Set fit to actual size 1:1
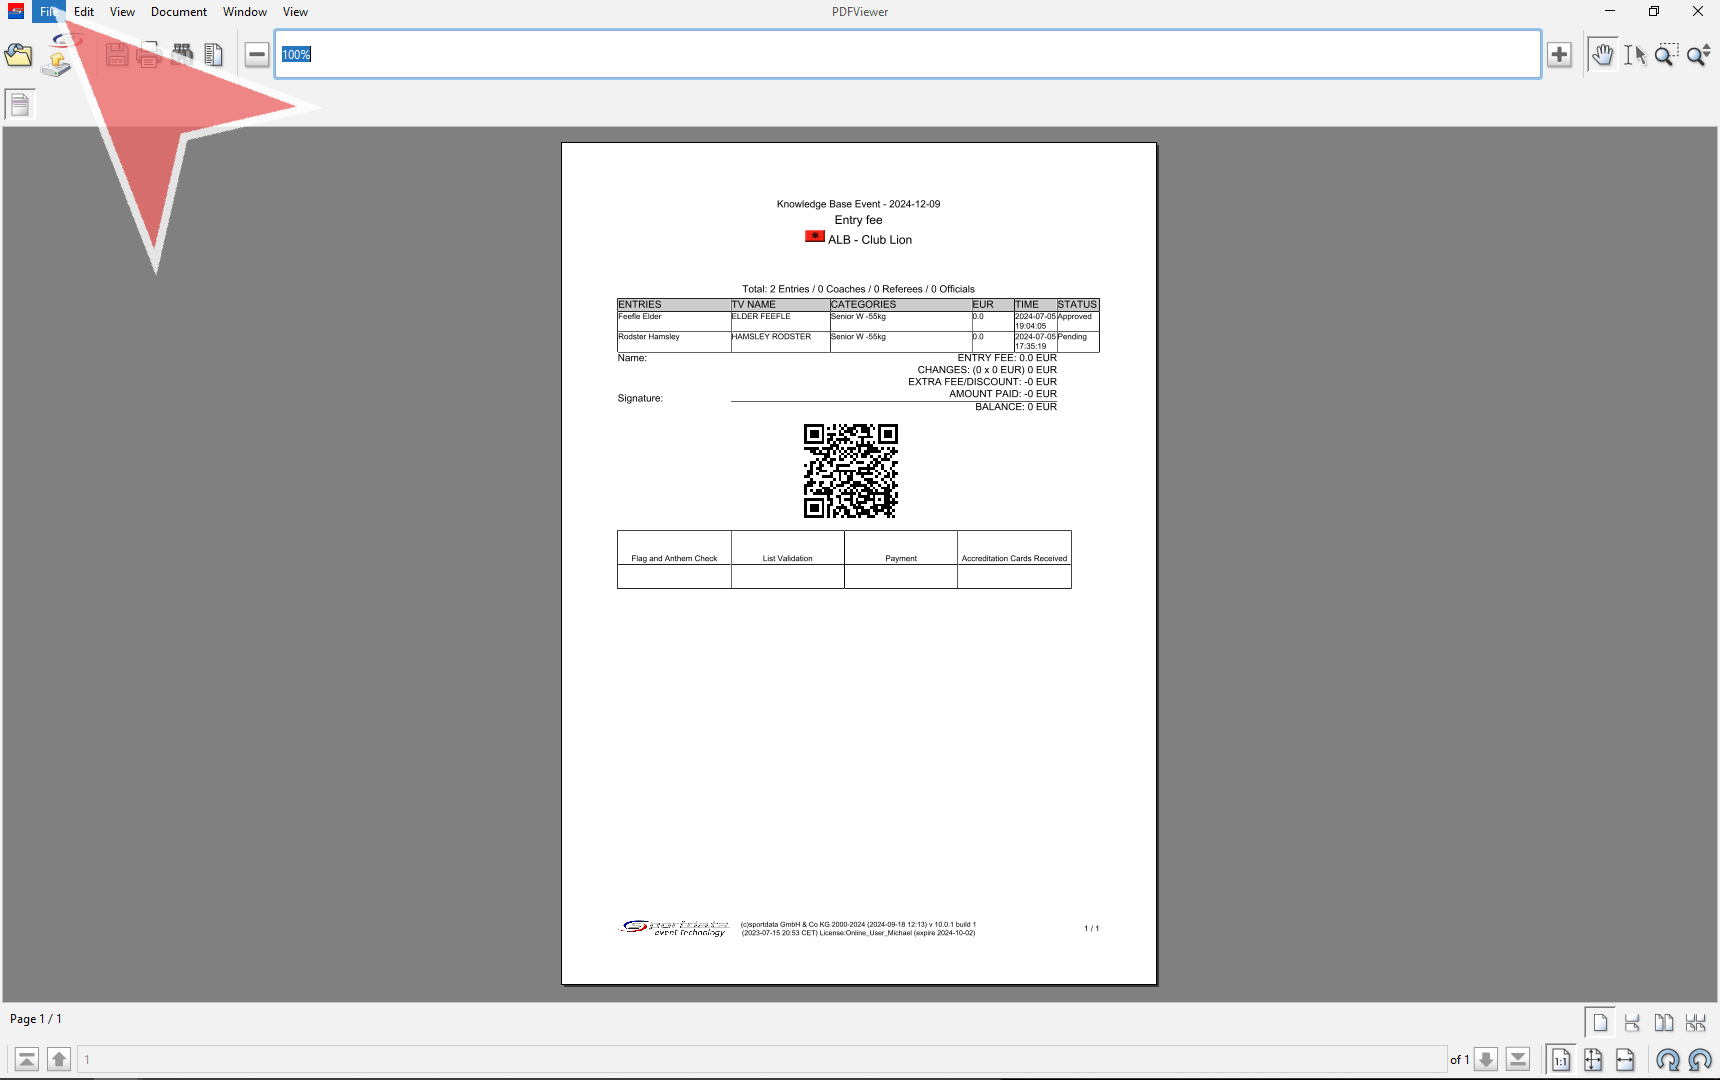This screenshot has height=1080, width=1720. (1561, 1059)
